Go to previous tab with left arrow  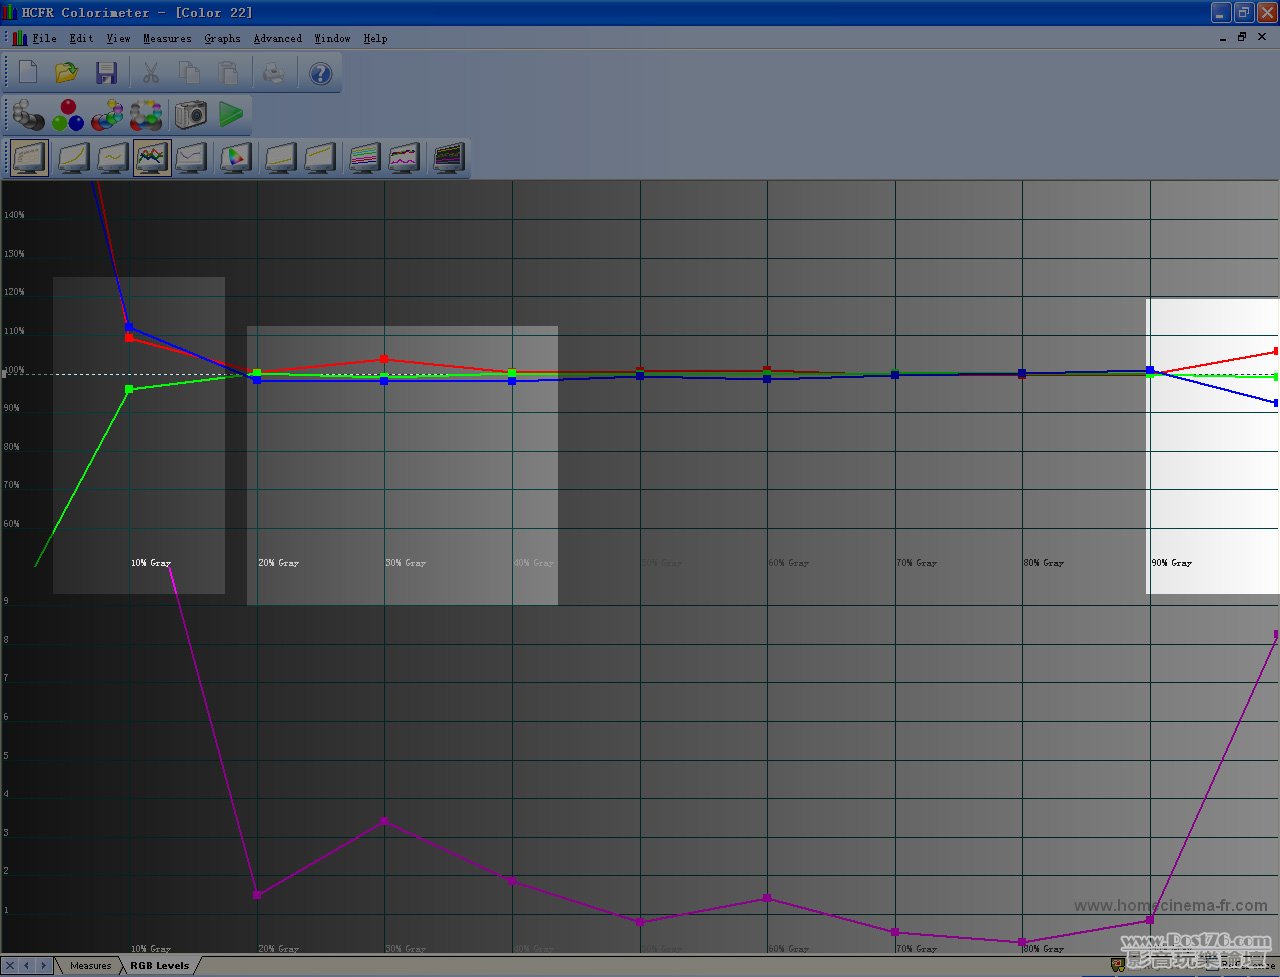click(27, 965)
